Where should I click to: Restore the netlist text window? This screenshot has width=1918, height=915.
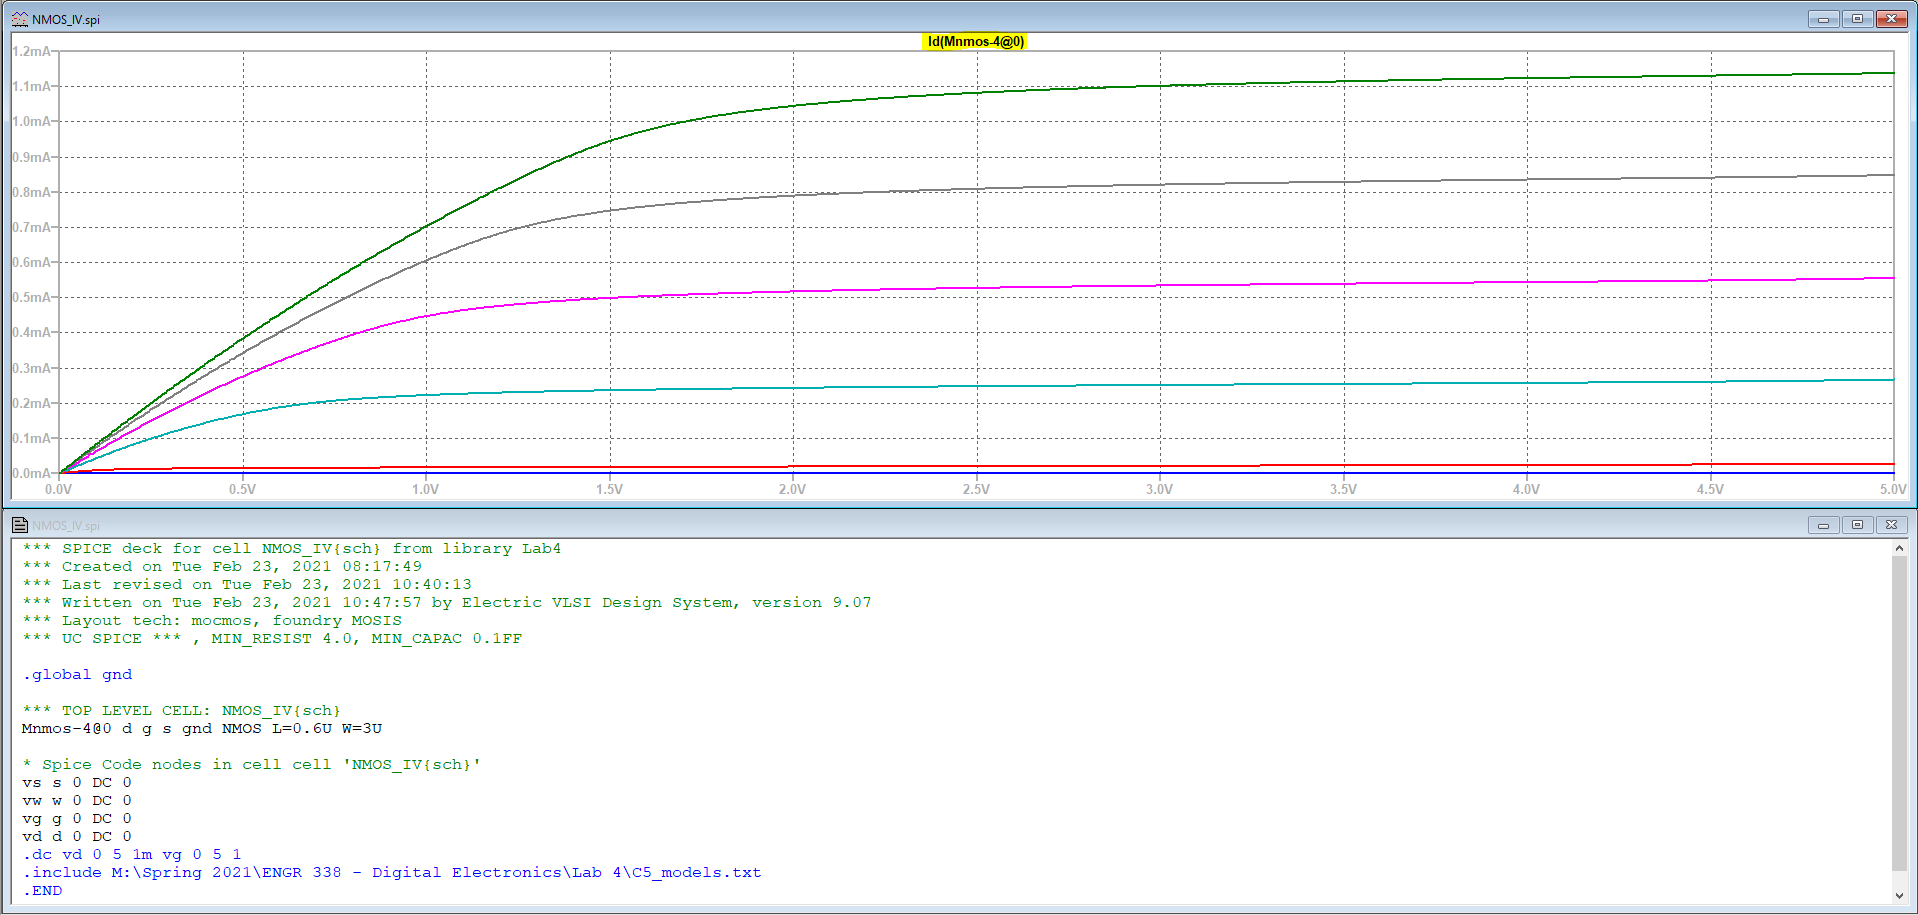tap(1857, 525)
